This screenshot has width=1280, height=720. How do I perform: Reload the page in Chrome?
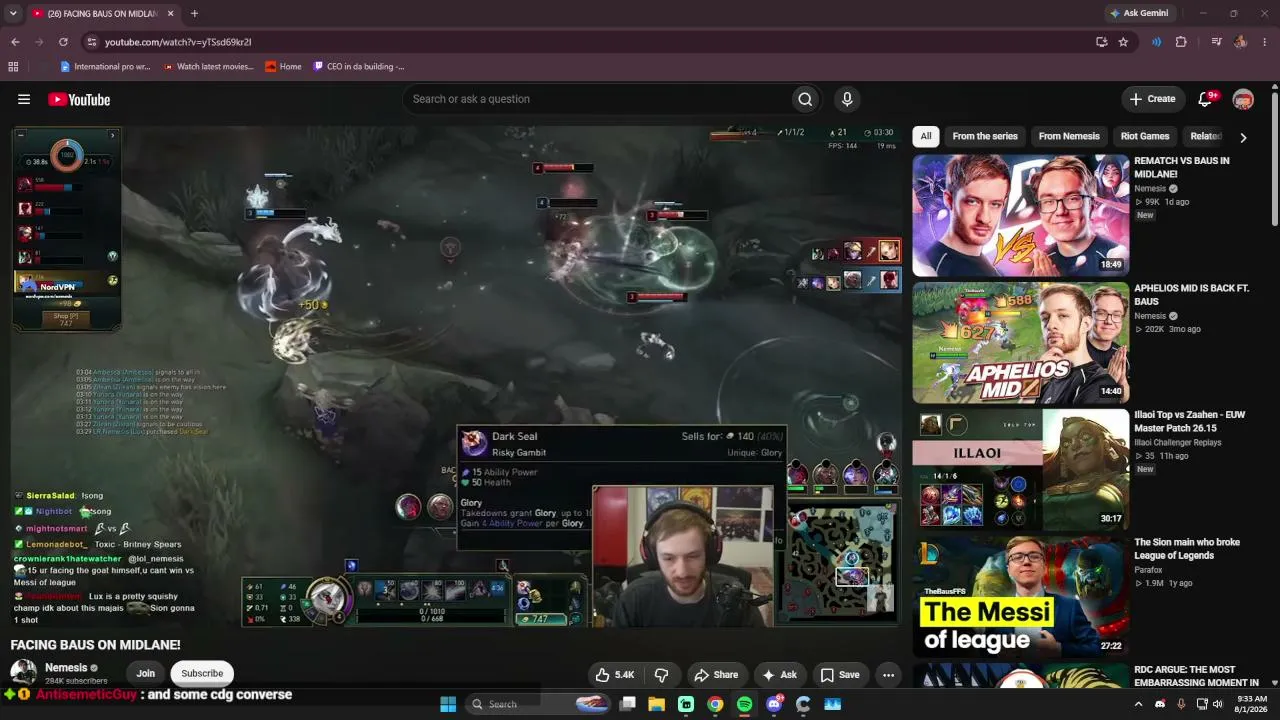point(63,42)
